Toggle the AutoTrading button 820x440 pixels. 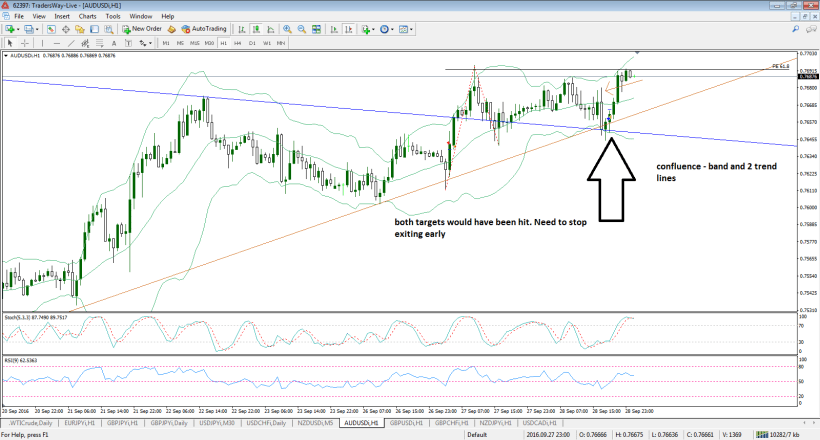point(206,29)
